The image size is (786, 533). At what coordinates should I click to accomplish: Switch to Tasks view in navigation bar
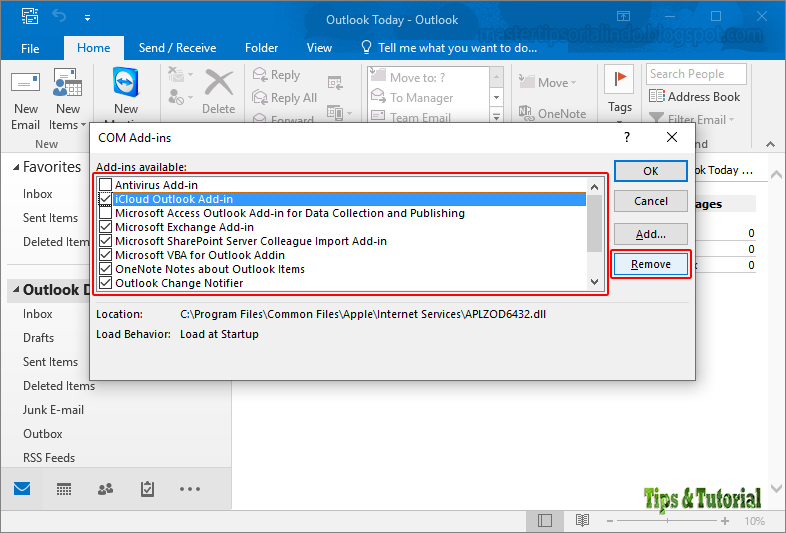(x=147, y=489)
